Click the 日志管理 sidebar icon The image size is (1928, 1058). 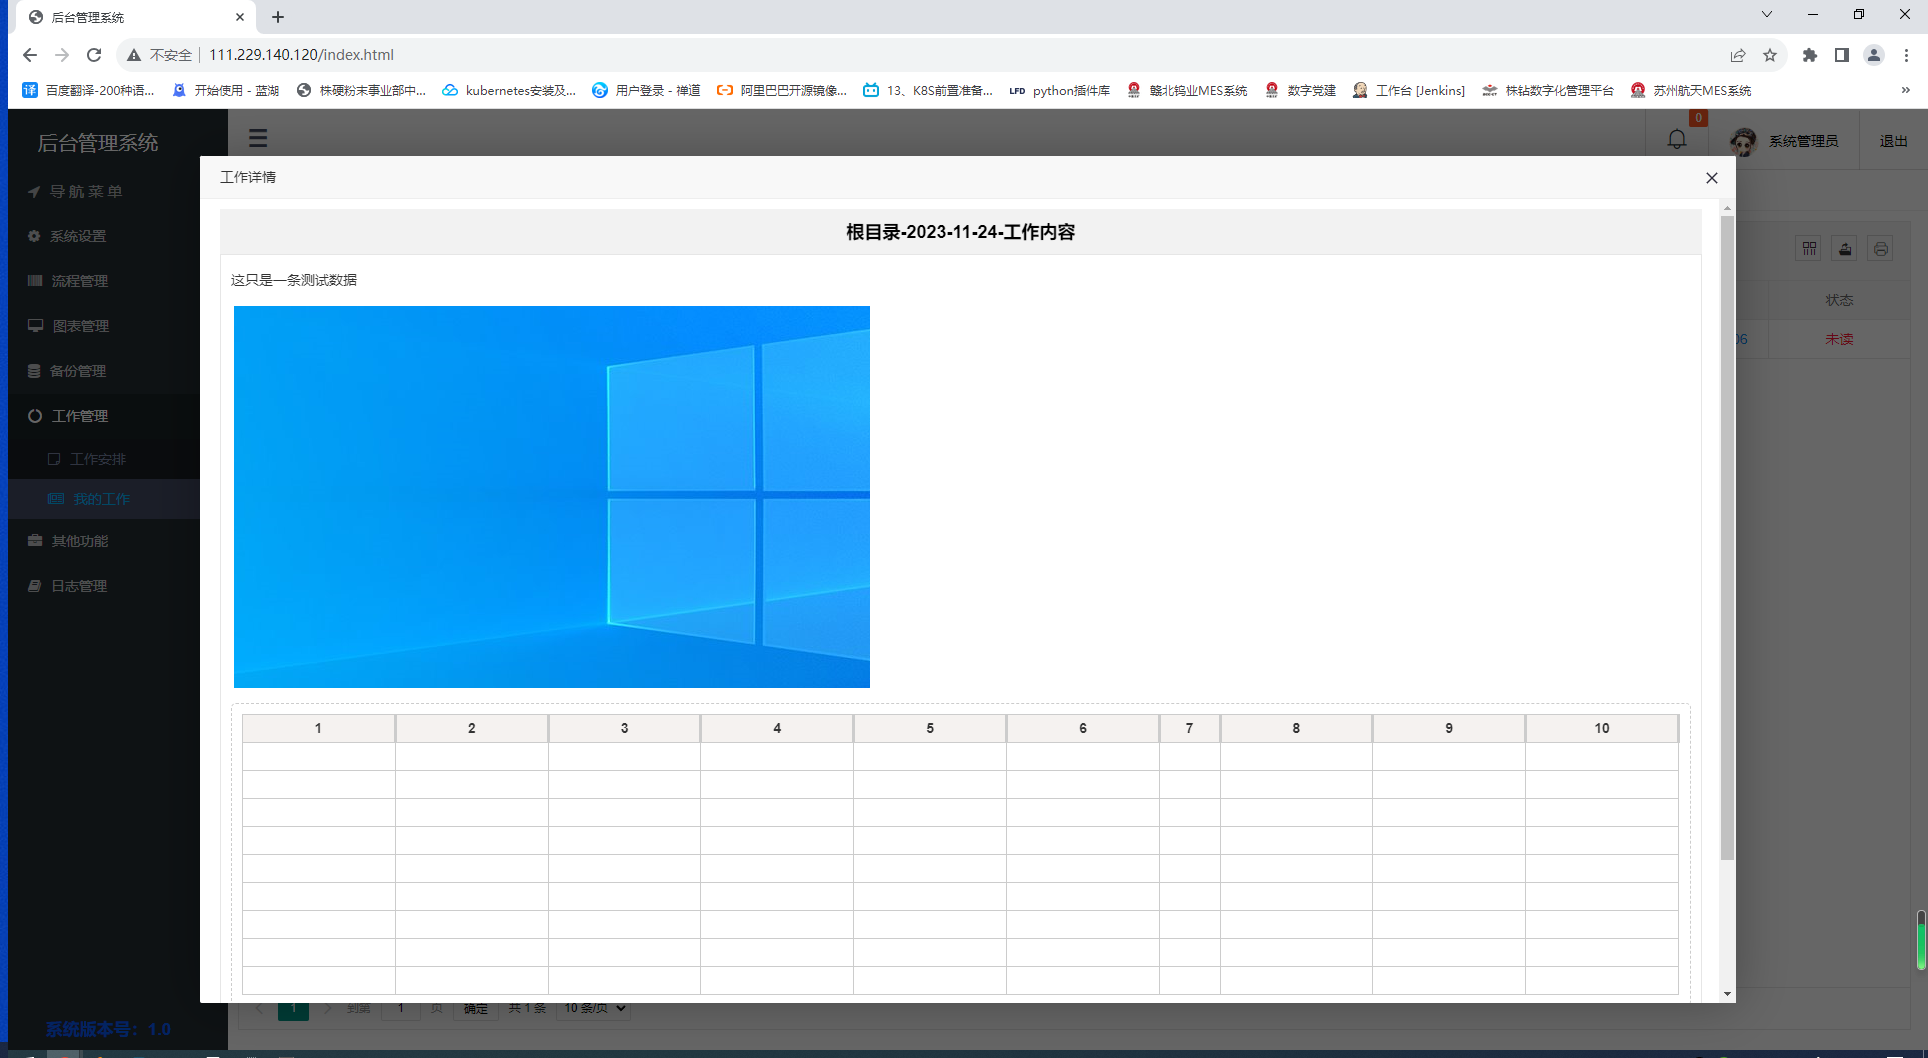click(34, 585)
